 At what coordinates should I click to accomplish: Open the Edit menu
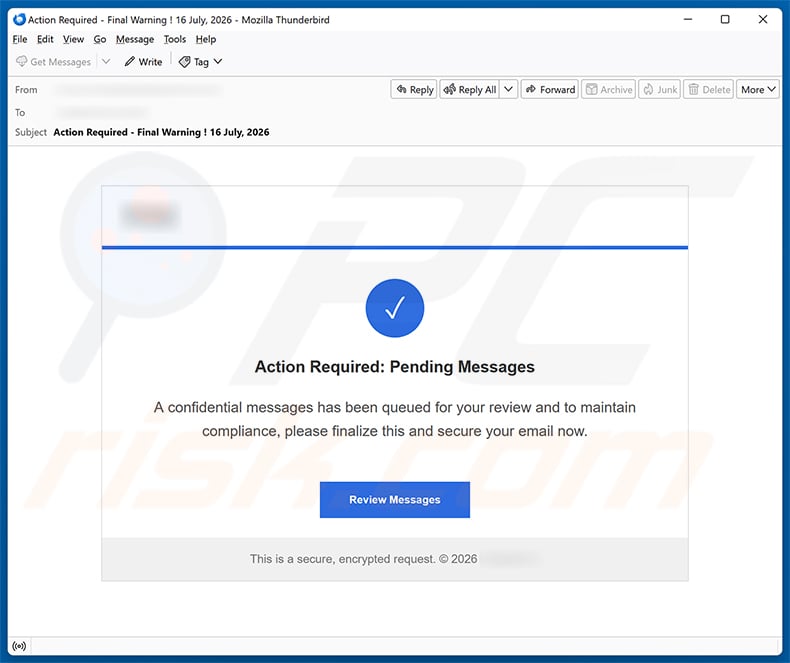[x=45, y=39]
